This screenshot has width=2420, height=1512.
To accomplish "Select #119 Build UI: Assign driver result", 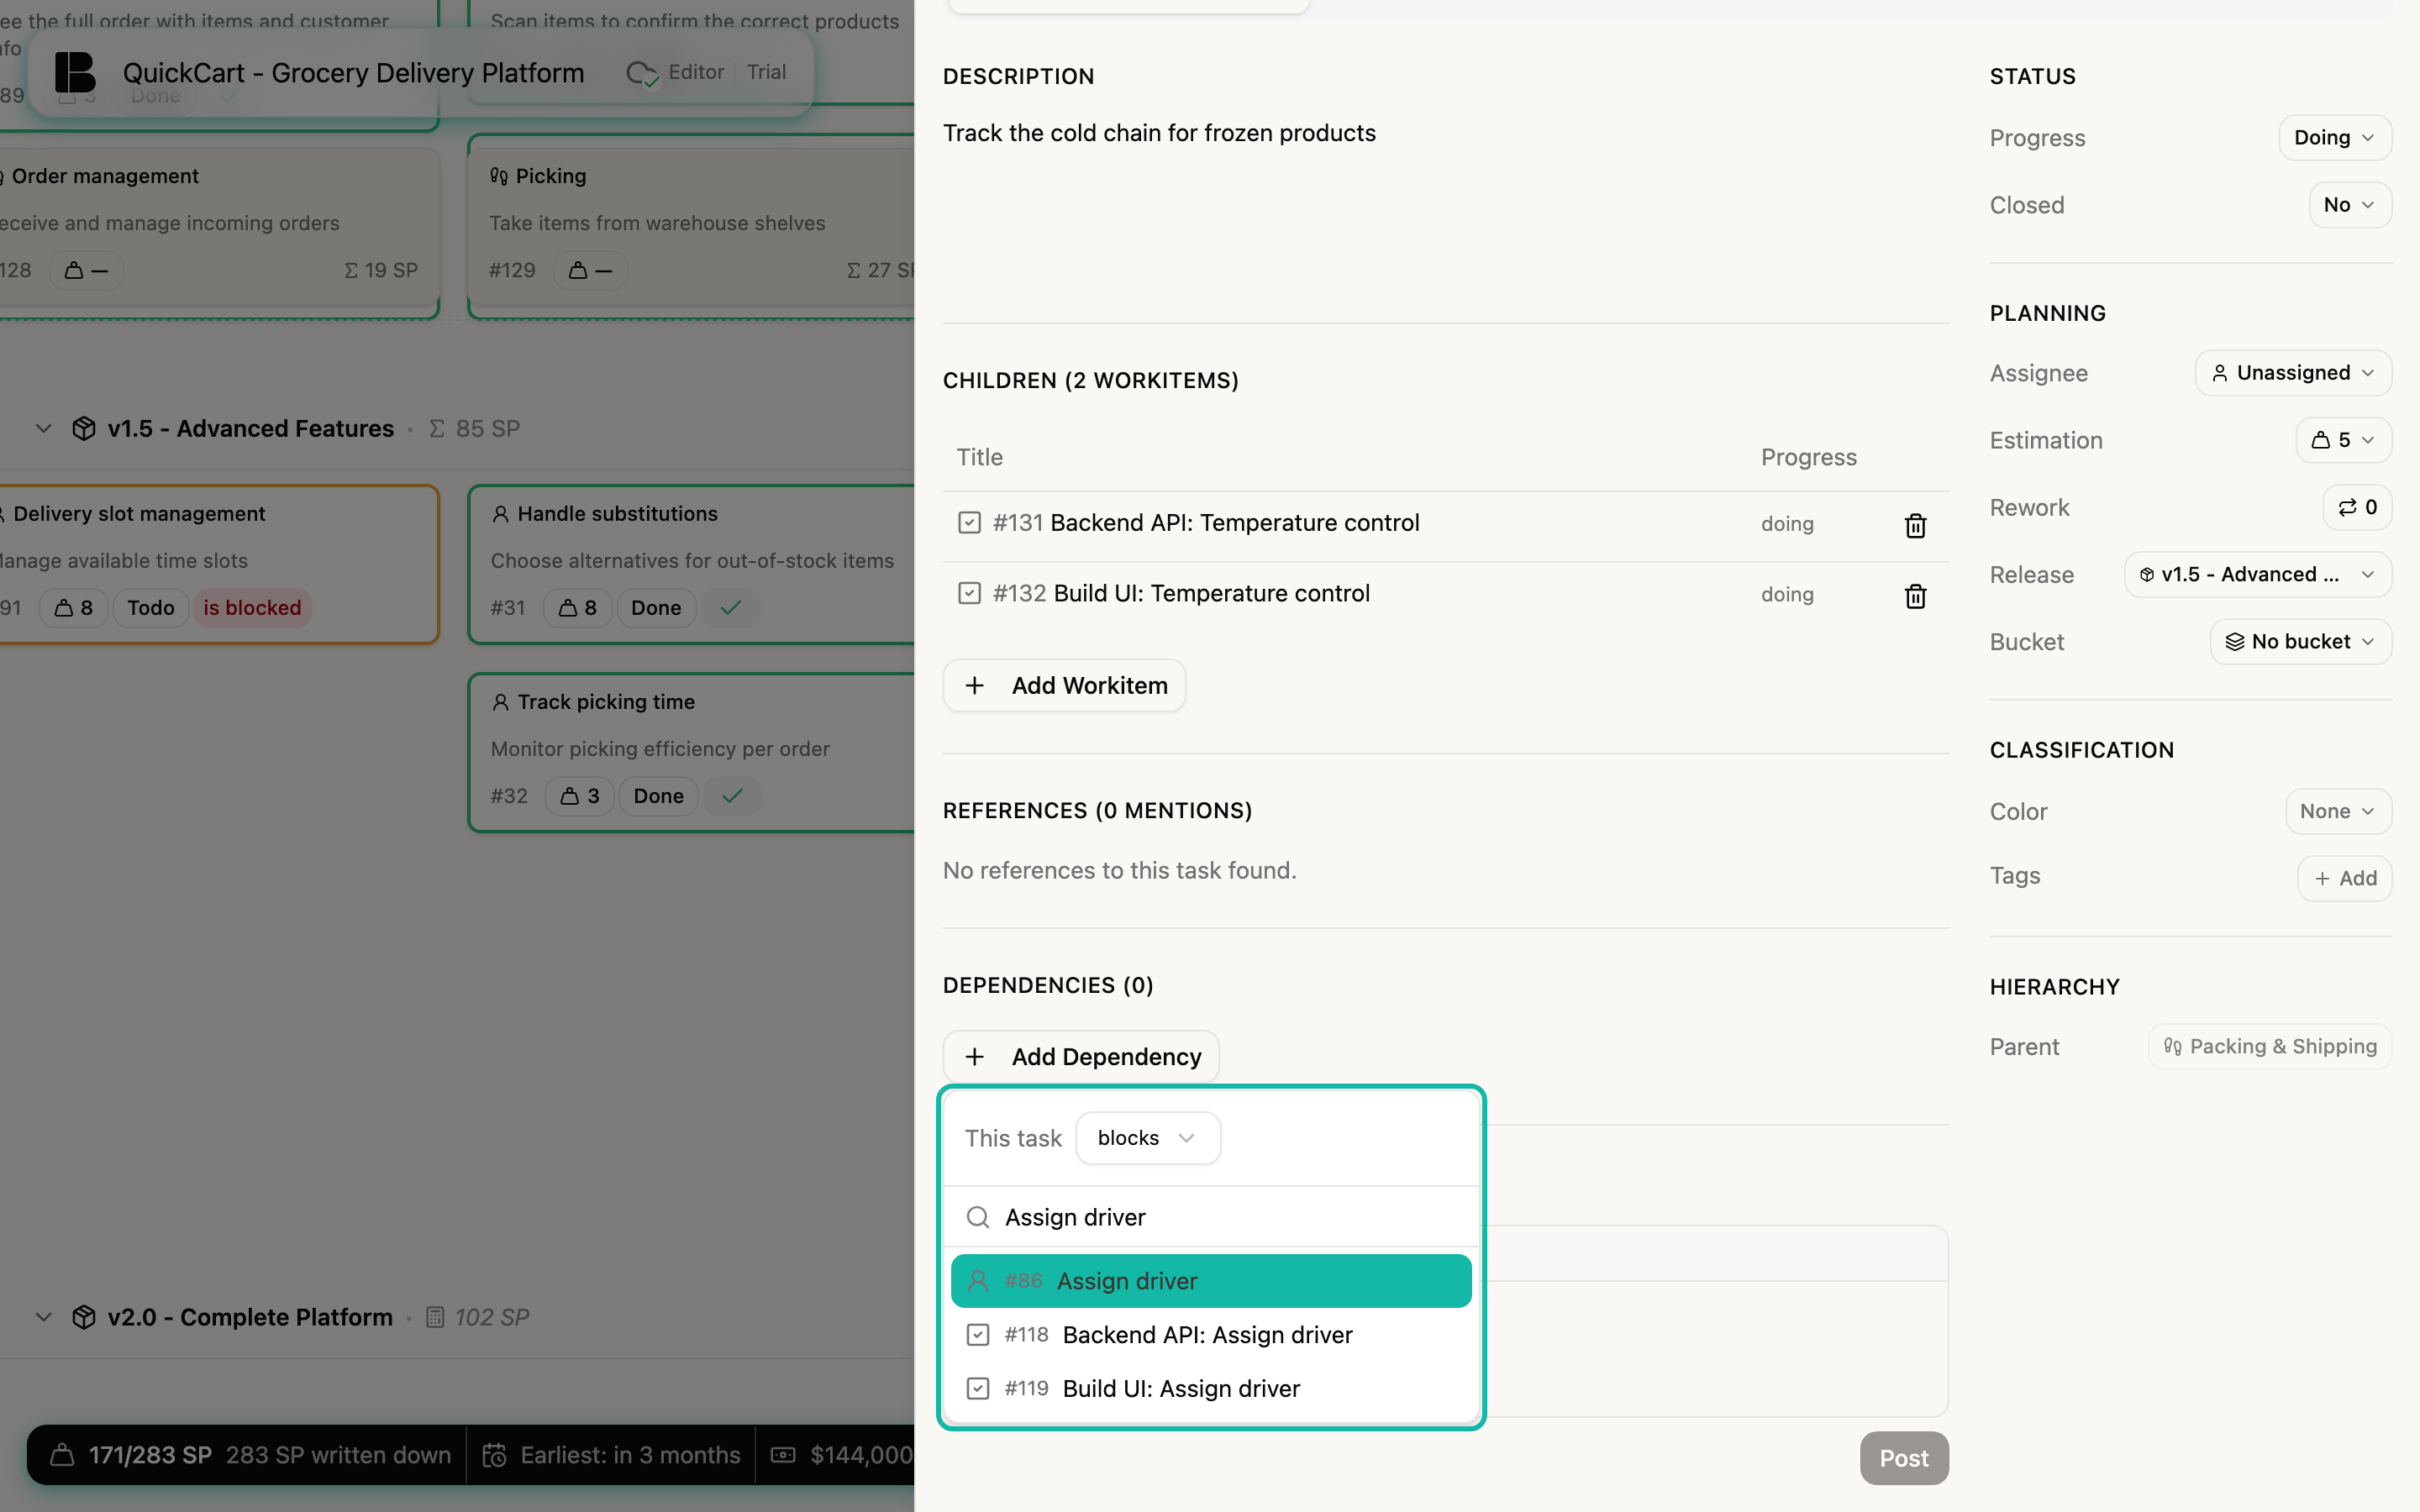I will [1211, 1389].
